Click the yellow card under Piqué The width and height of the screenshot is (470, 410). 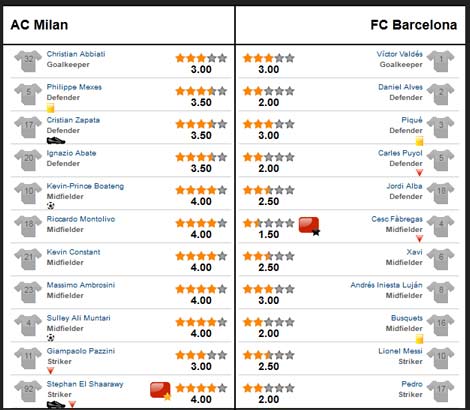pos(419,141)
